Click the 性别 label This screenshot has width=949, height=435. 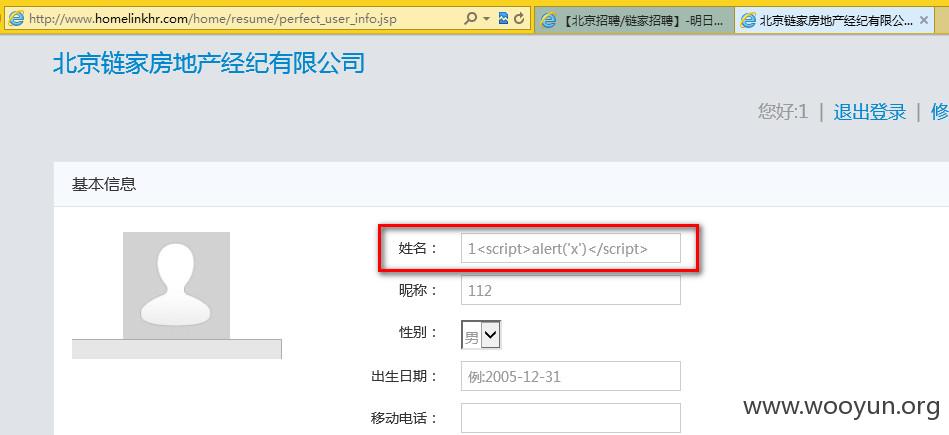418,333
